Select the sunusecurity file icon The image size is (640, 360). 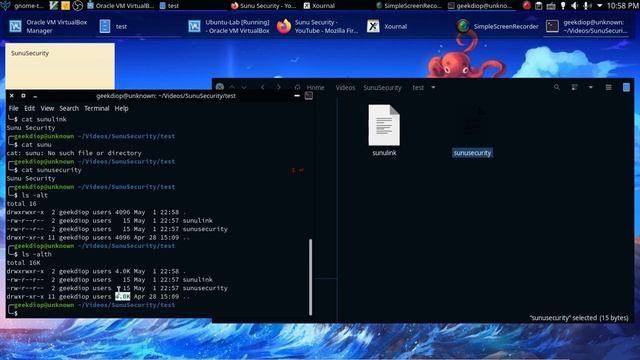click(x=472, y=126)
